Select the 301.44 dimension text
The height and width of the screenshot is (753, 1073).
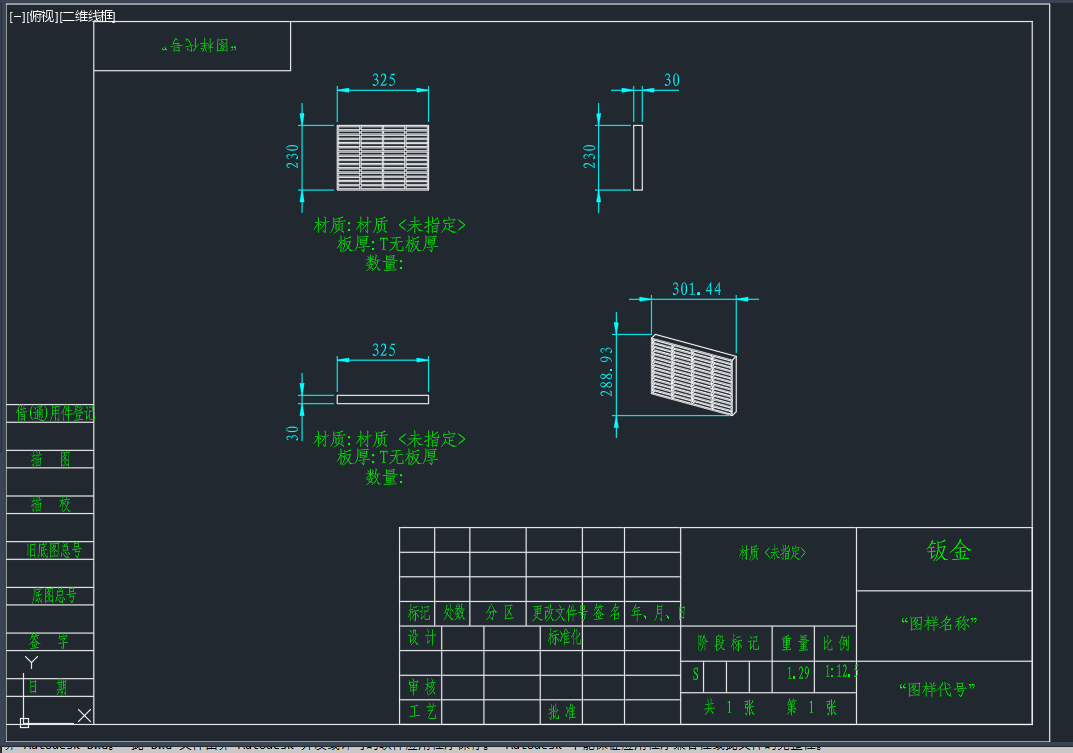pyautogui.click(x=697, y=289)
